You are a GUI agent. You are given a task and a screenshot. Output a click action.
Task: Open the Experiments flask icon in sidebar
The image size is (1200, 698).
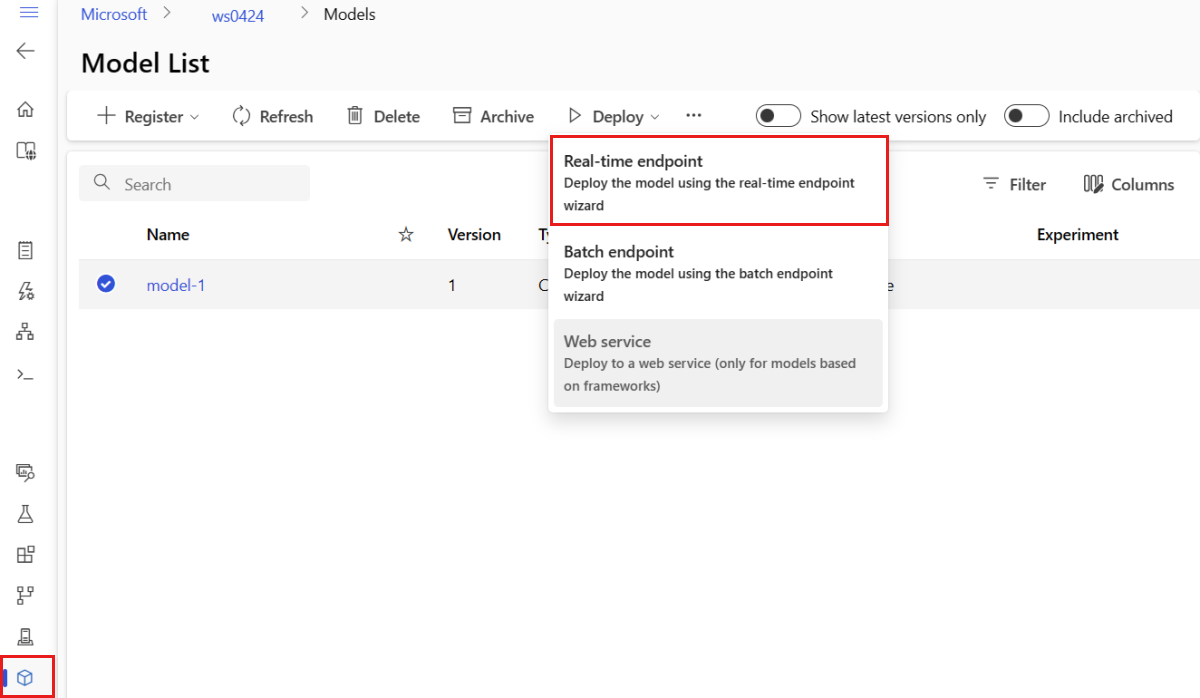click(x=26, y=514)
